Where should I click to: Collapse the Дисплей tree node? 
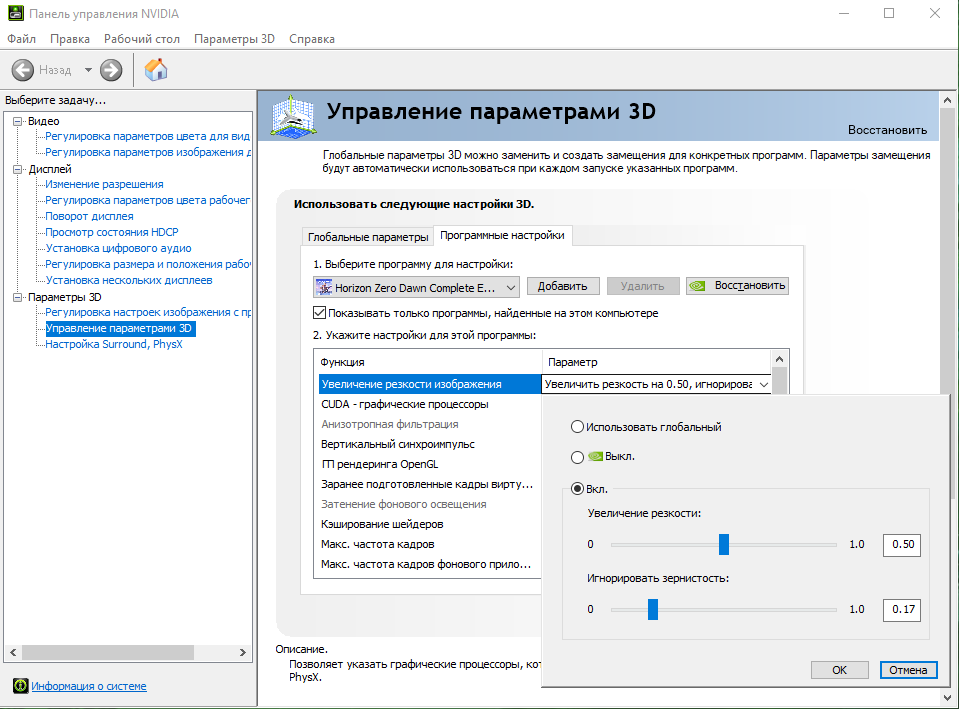tap(18, 169)
